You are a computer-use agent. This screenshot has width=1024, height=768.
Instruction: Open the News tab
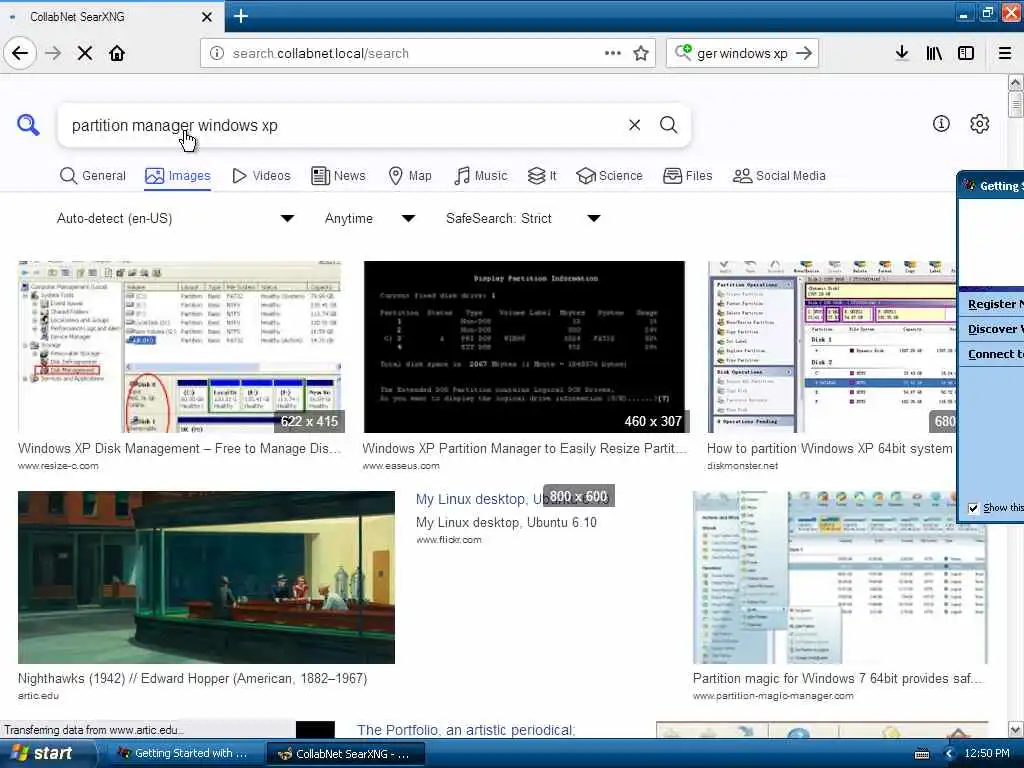pos(338,176)
